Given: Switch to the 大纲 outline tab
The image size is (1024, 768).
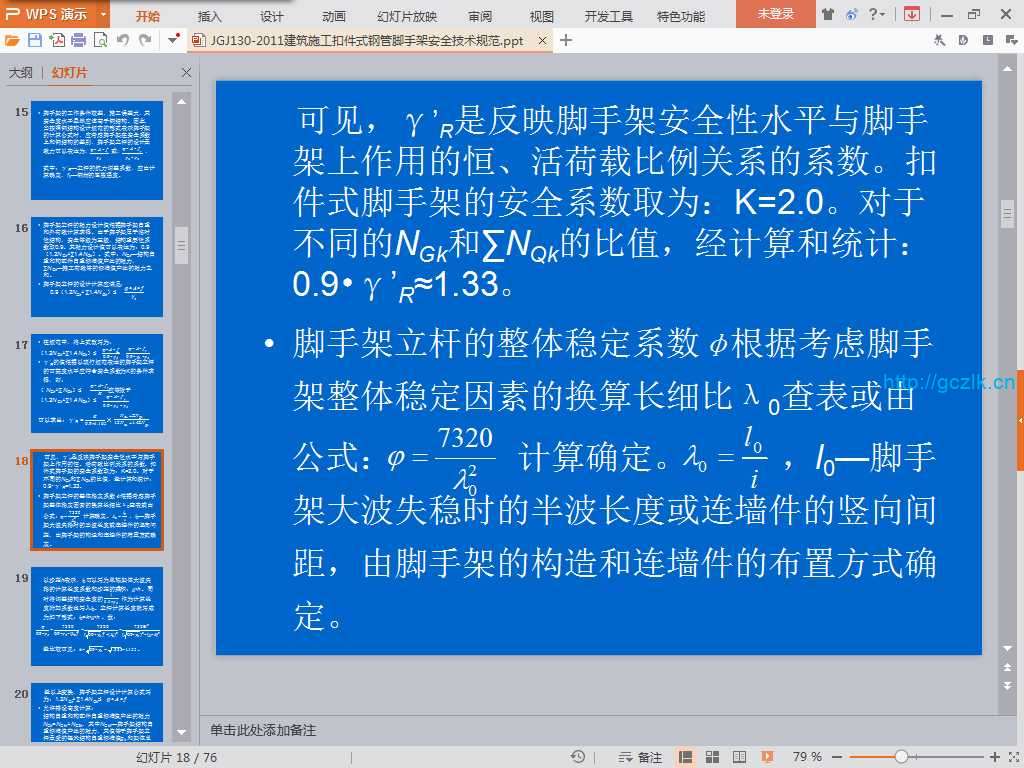Looking at the screenshot, I should click(x=21, y=73).
